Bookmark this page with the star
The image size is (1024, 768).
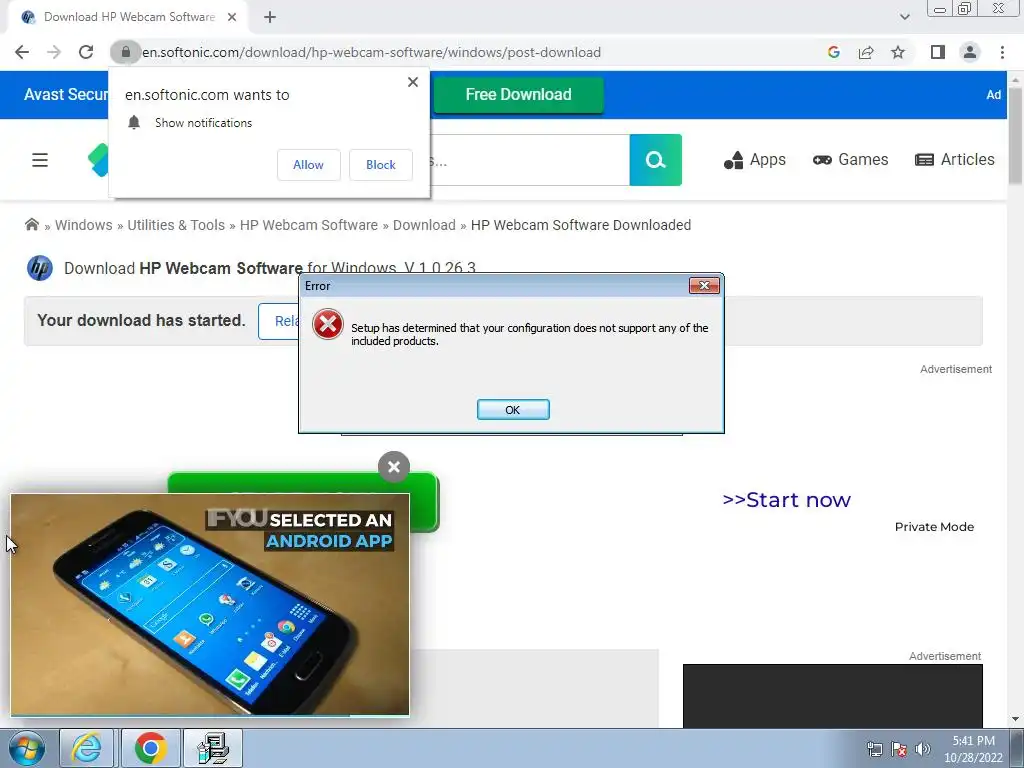click(x=898, y=52)
